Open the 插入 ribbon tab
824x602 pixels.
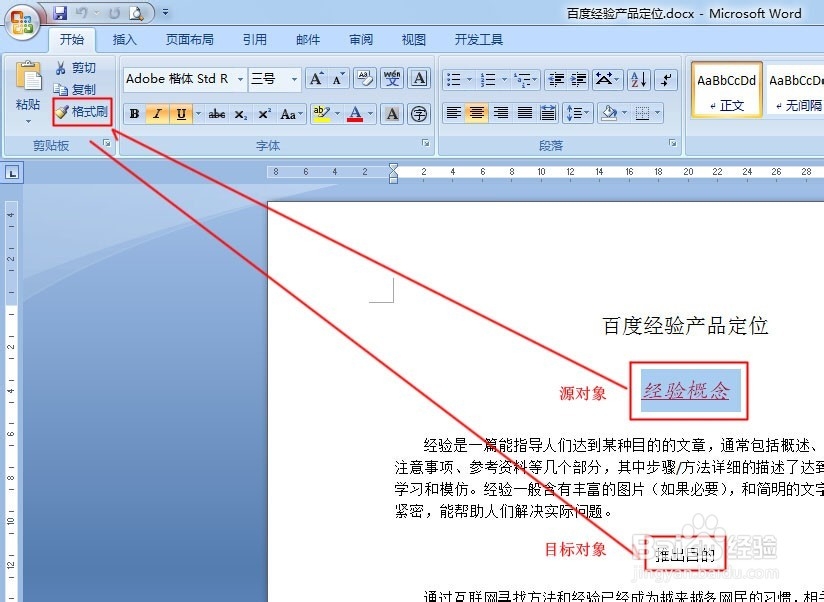[125, 39]
